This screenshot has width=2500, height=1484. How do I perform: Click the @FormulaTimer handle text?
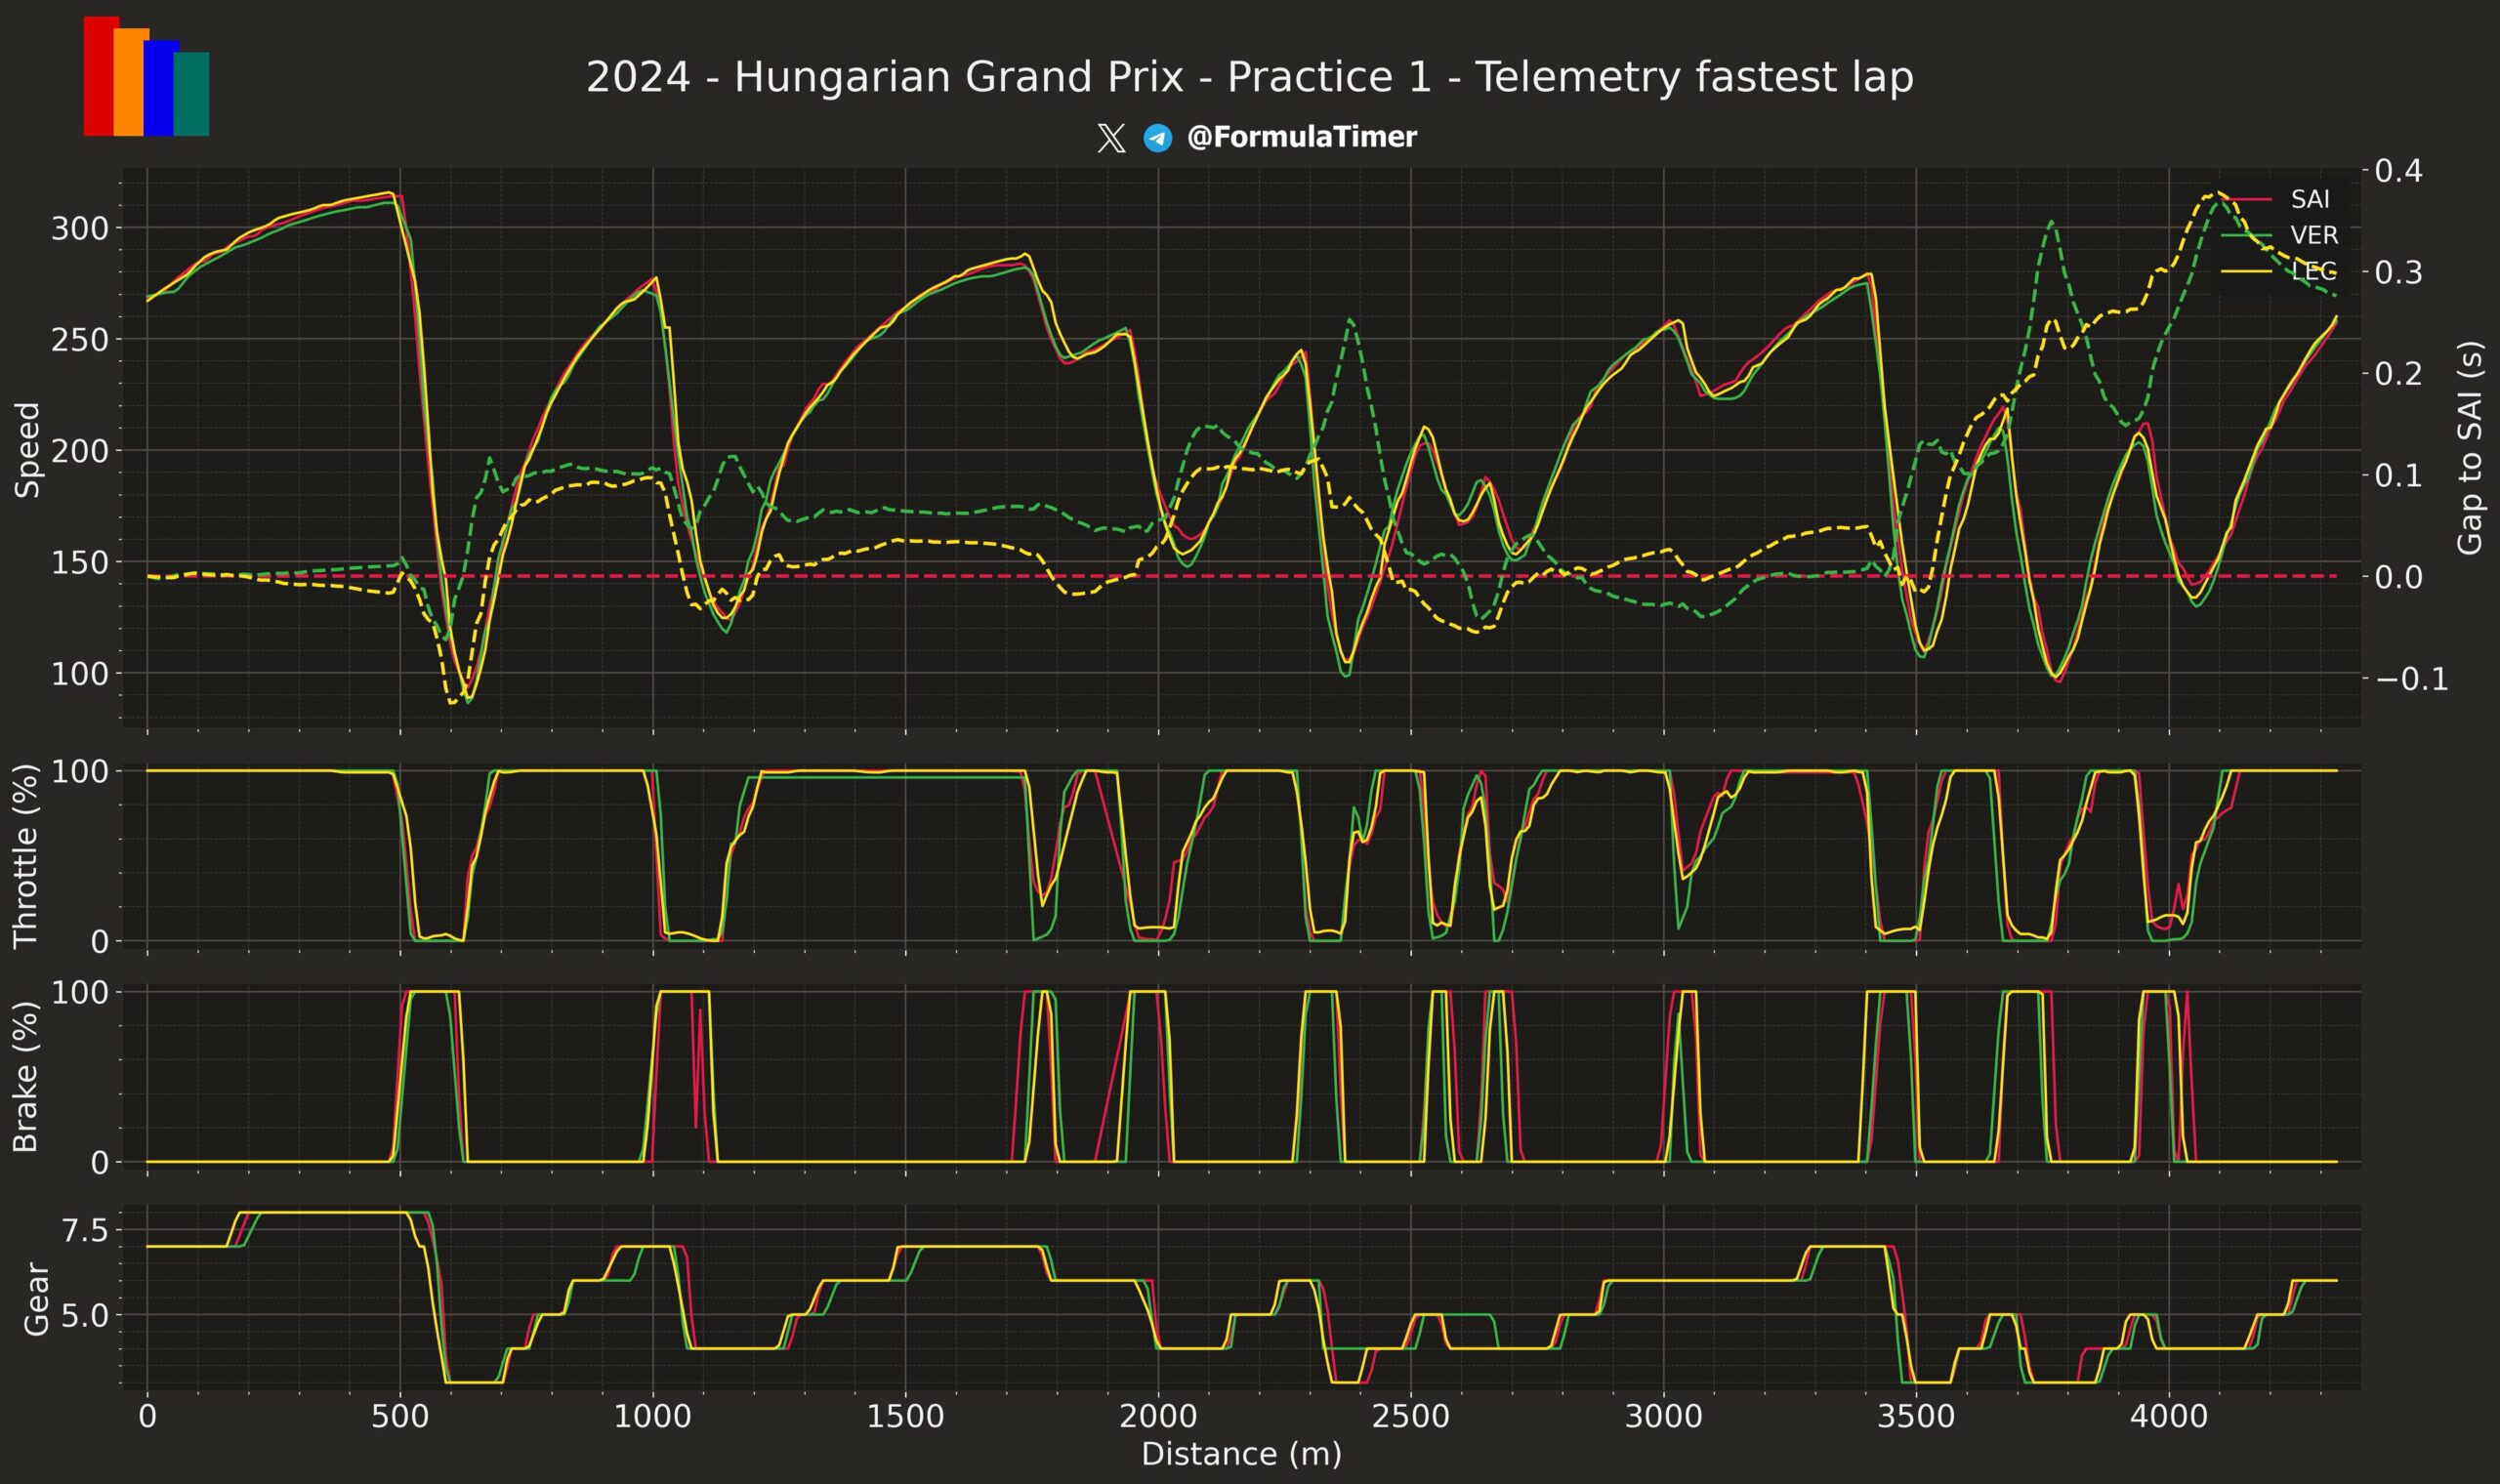1301,137
